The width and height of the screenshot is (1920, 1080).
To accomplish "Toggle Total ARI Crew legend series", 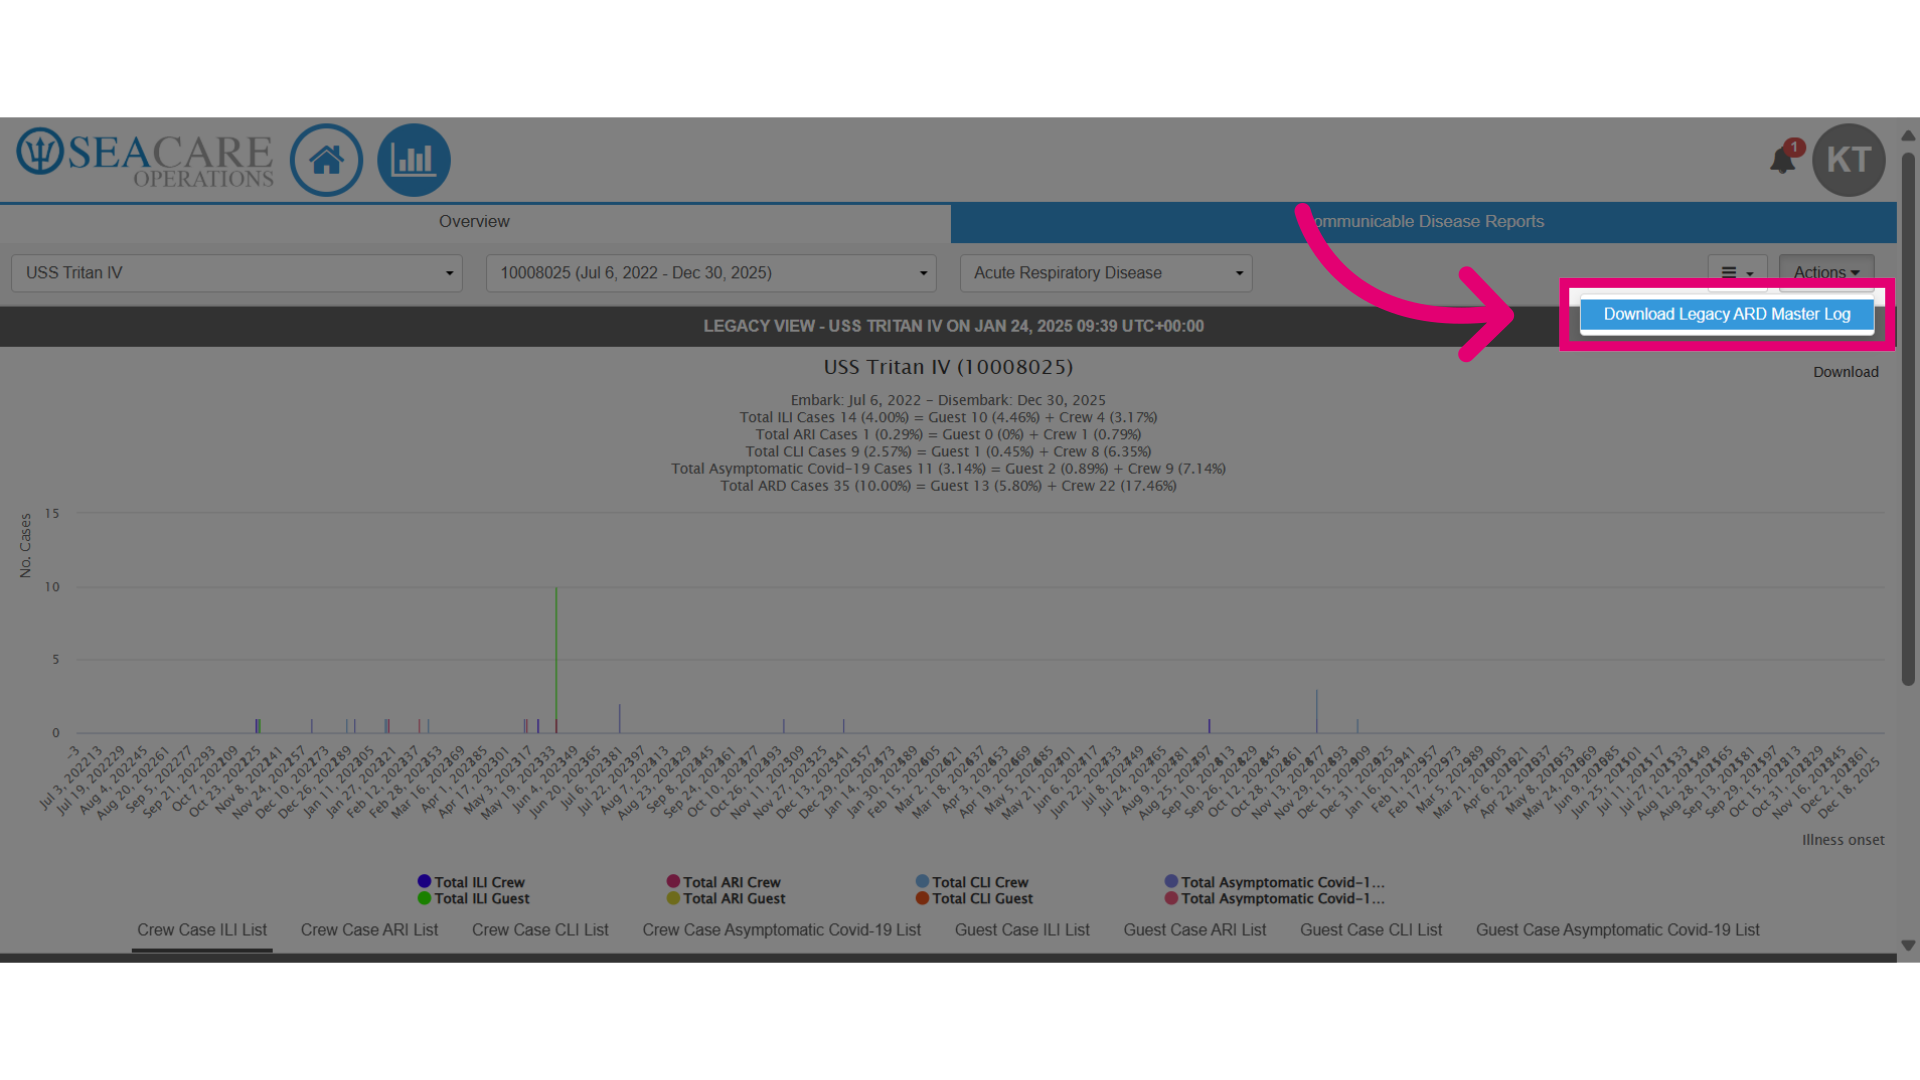I will tap(724, 882).
